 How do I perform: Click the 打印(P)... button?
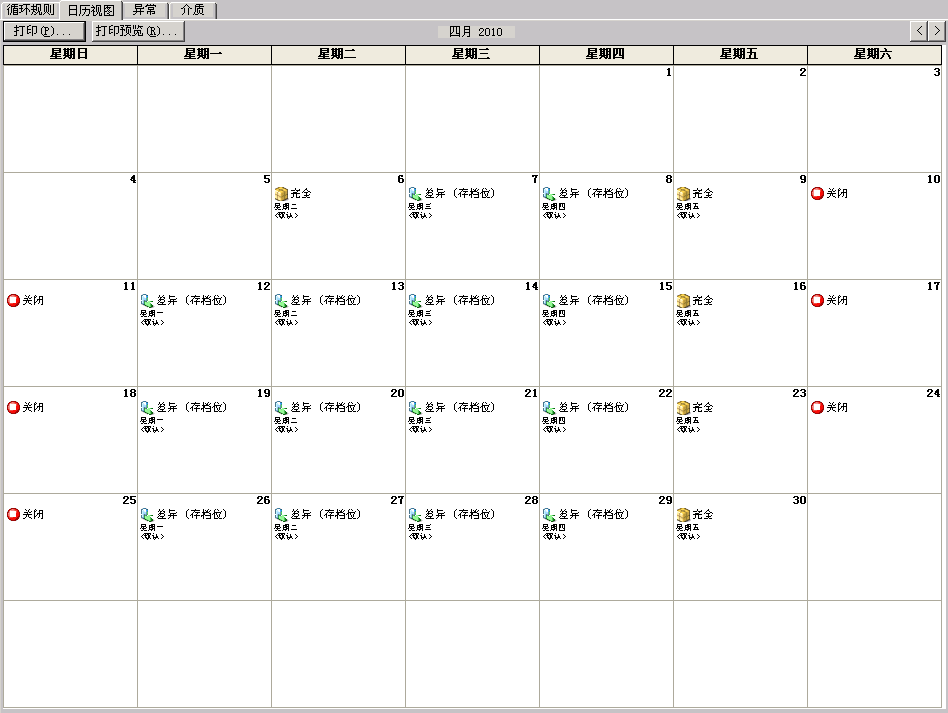(44, 31)
